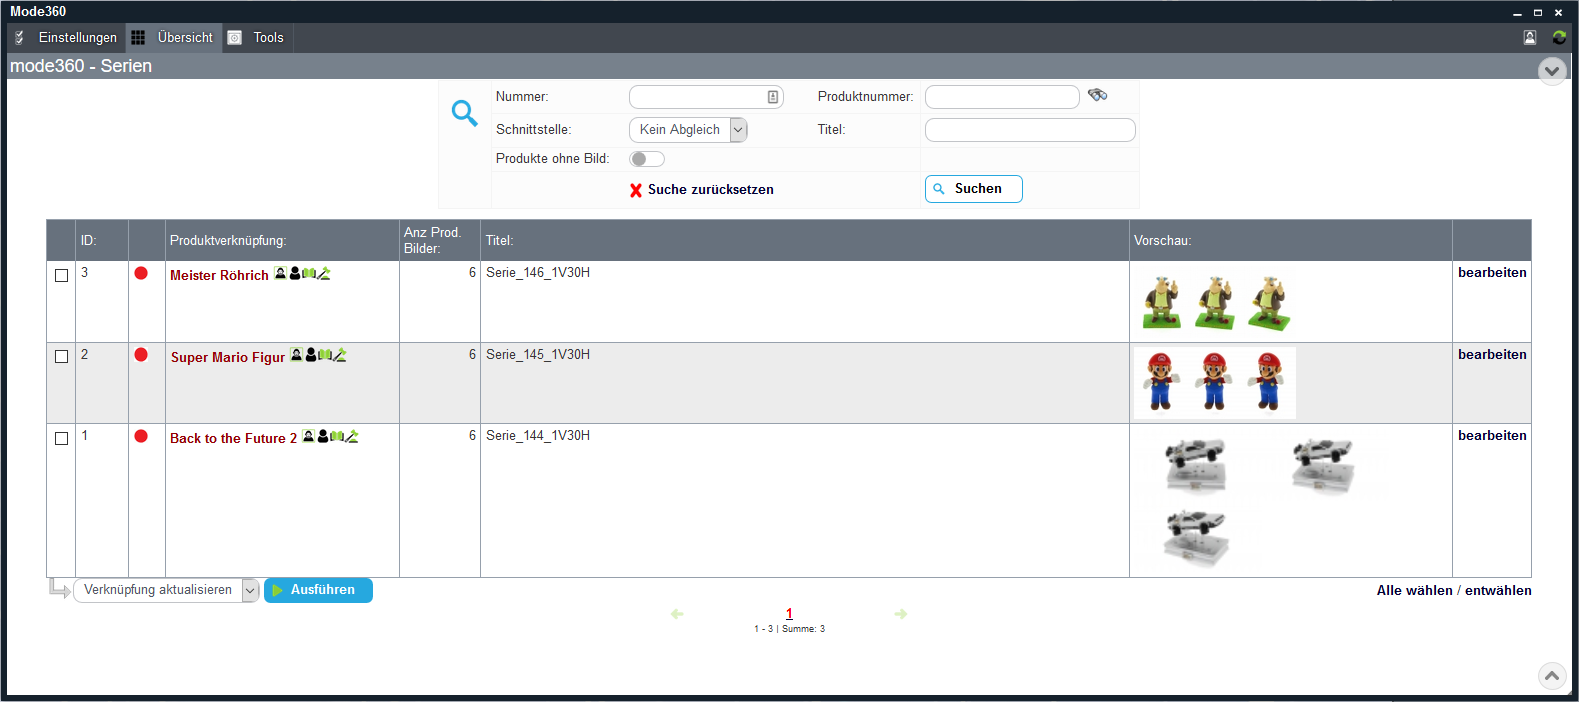Image resolution: width=1579 pixels, height=702 pixels.
Task: Click the gavel icon beside Back to the Future 2
Action: (x=352, y=436)
